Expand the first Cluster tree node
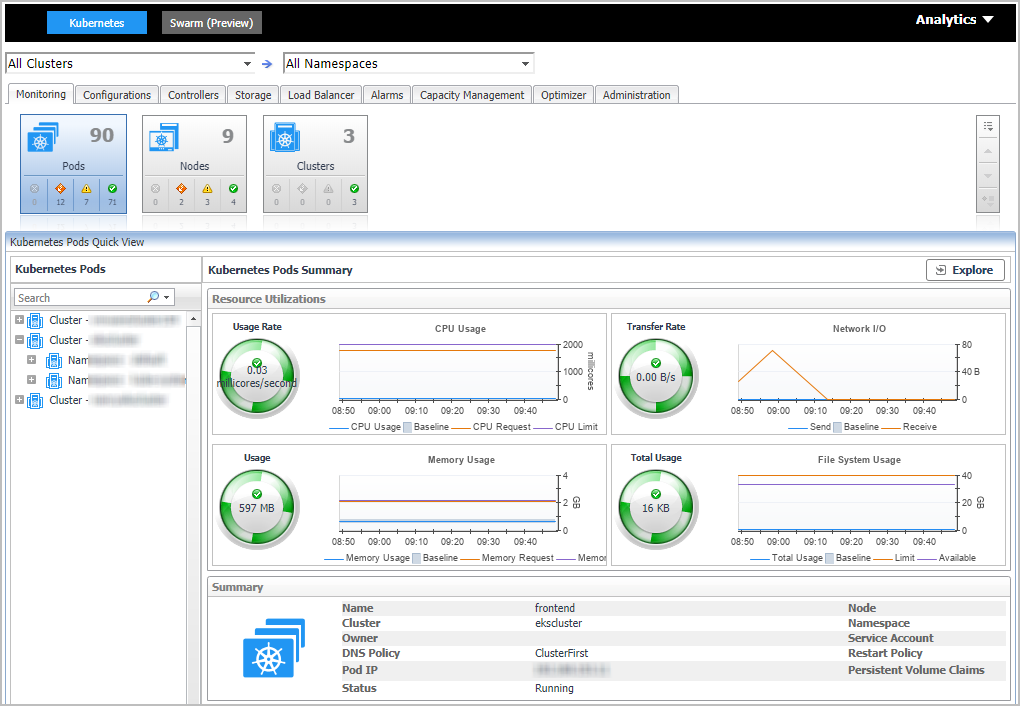 point(20,320)
